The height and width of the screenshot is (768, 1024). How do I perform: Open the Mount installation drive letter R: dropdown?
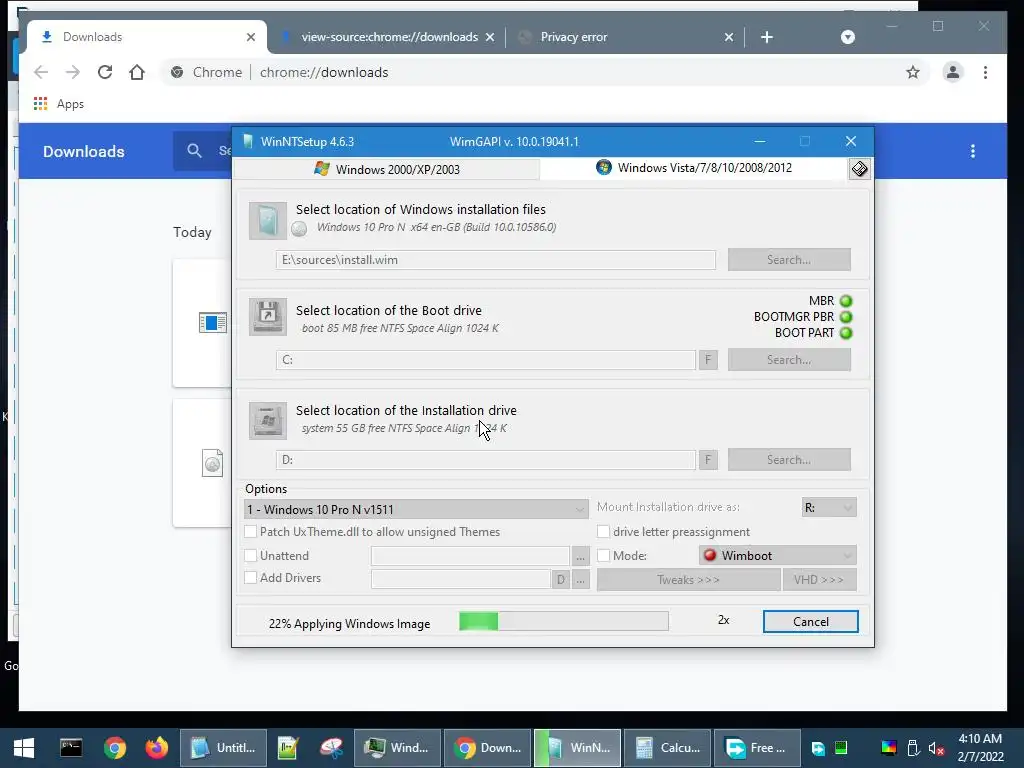(x=829, y=507)
